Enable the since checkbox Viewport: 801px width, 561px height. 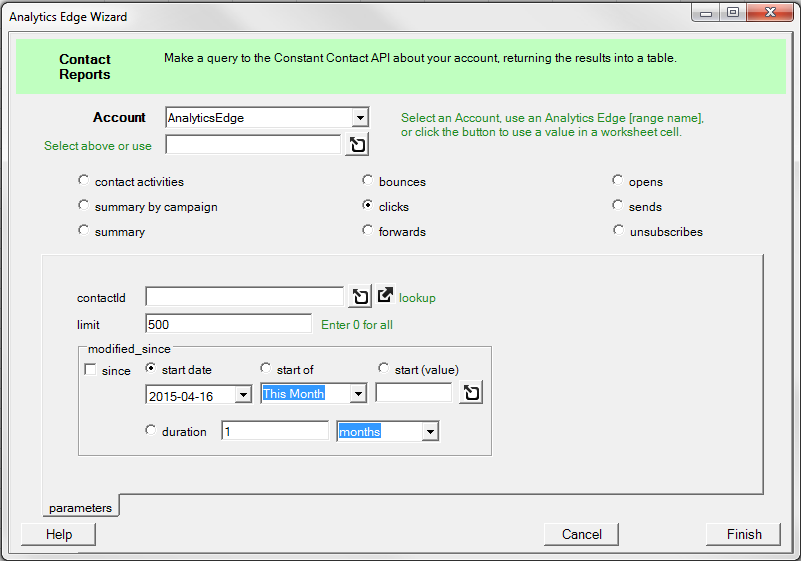(90, 369)
